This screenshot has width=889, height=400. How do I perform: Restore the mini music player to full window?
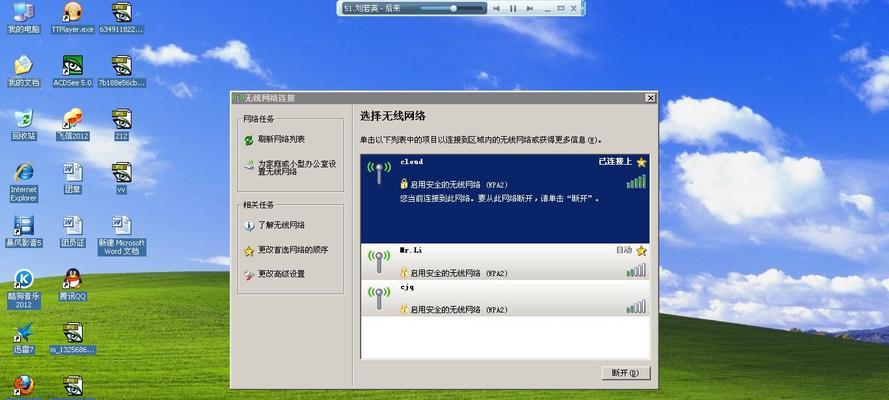click(561, 8)
